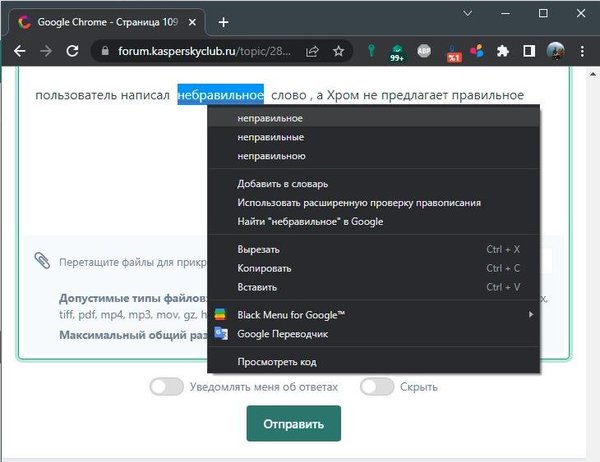Open the share page icon in address bar
Screen dimensions: 600x462
[313, 51]
